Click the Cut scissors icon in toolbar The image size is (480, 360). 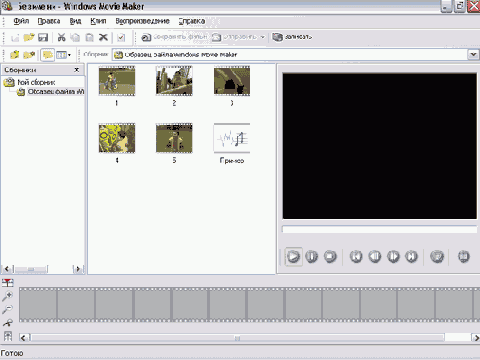[61, 37]
